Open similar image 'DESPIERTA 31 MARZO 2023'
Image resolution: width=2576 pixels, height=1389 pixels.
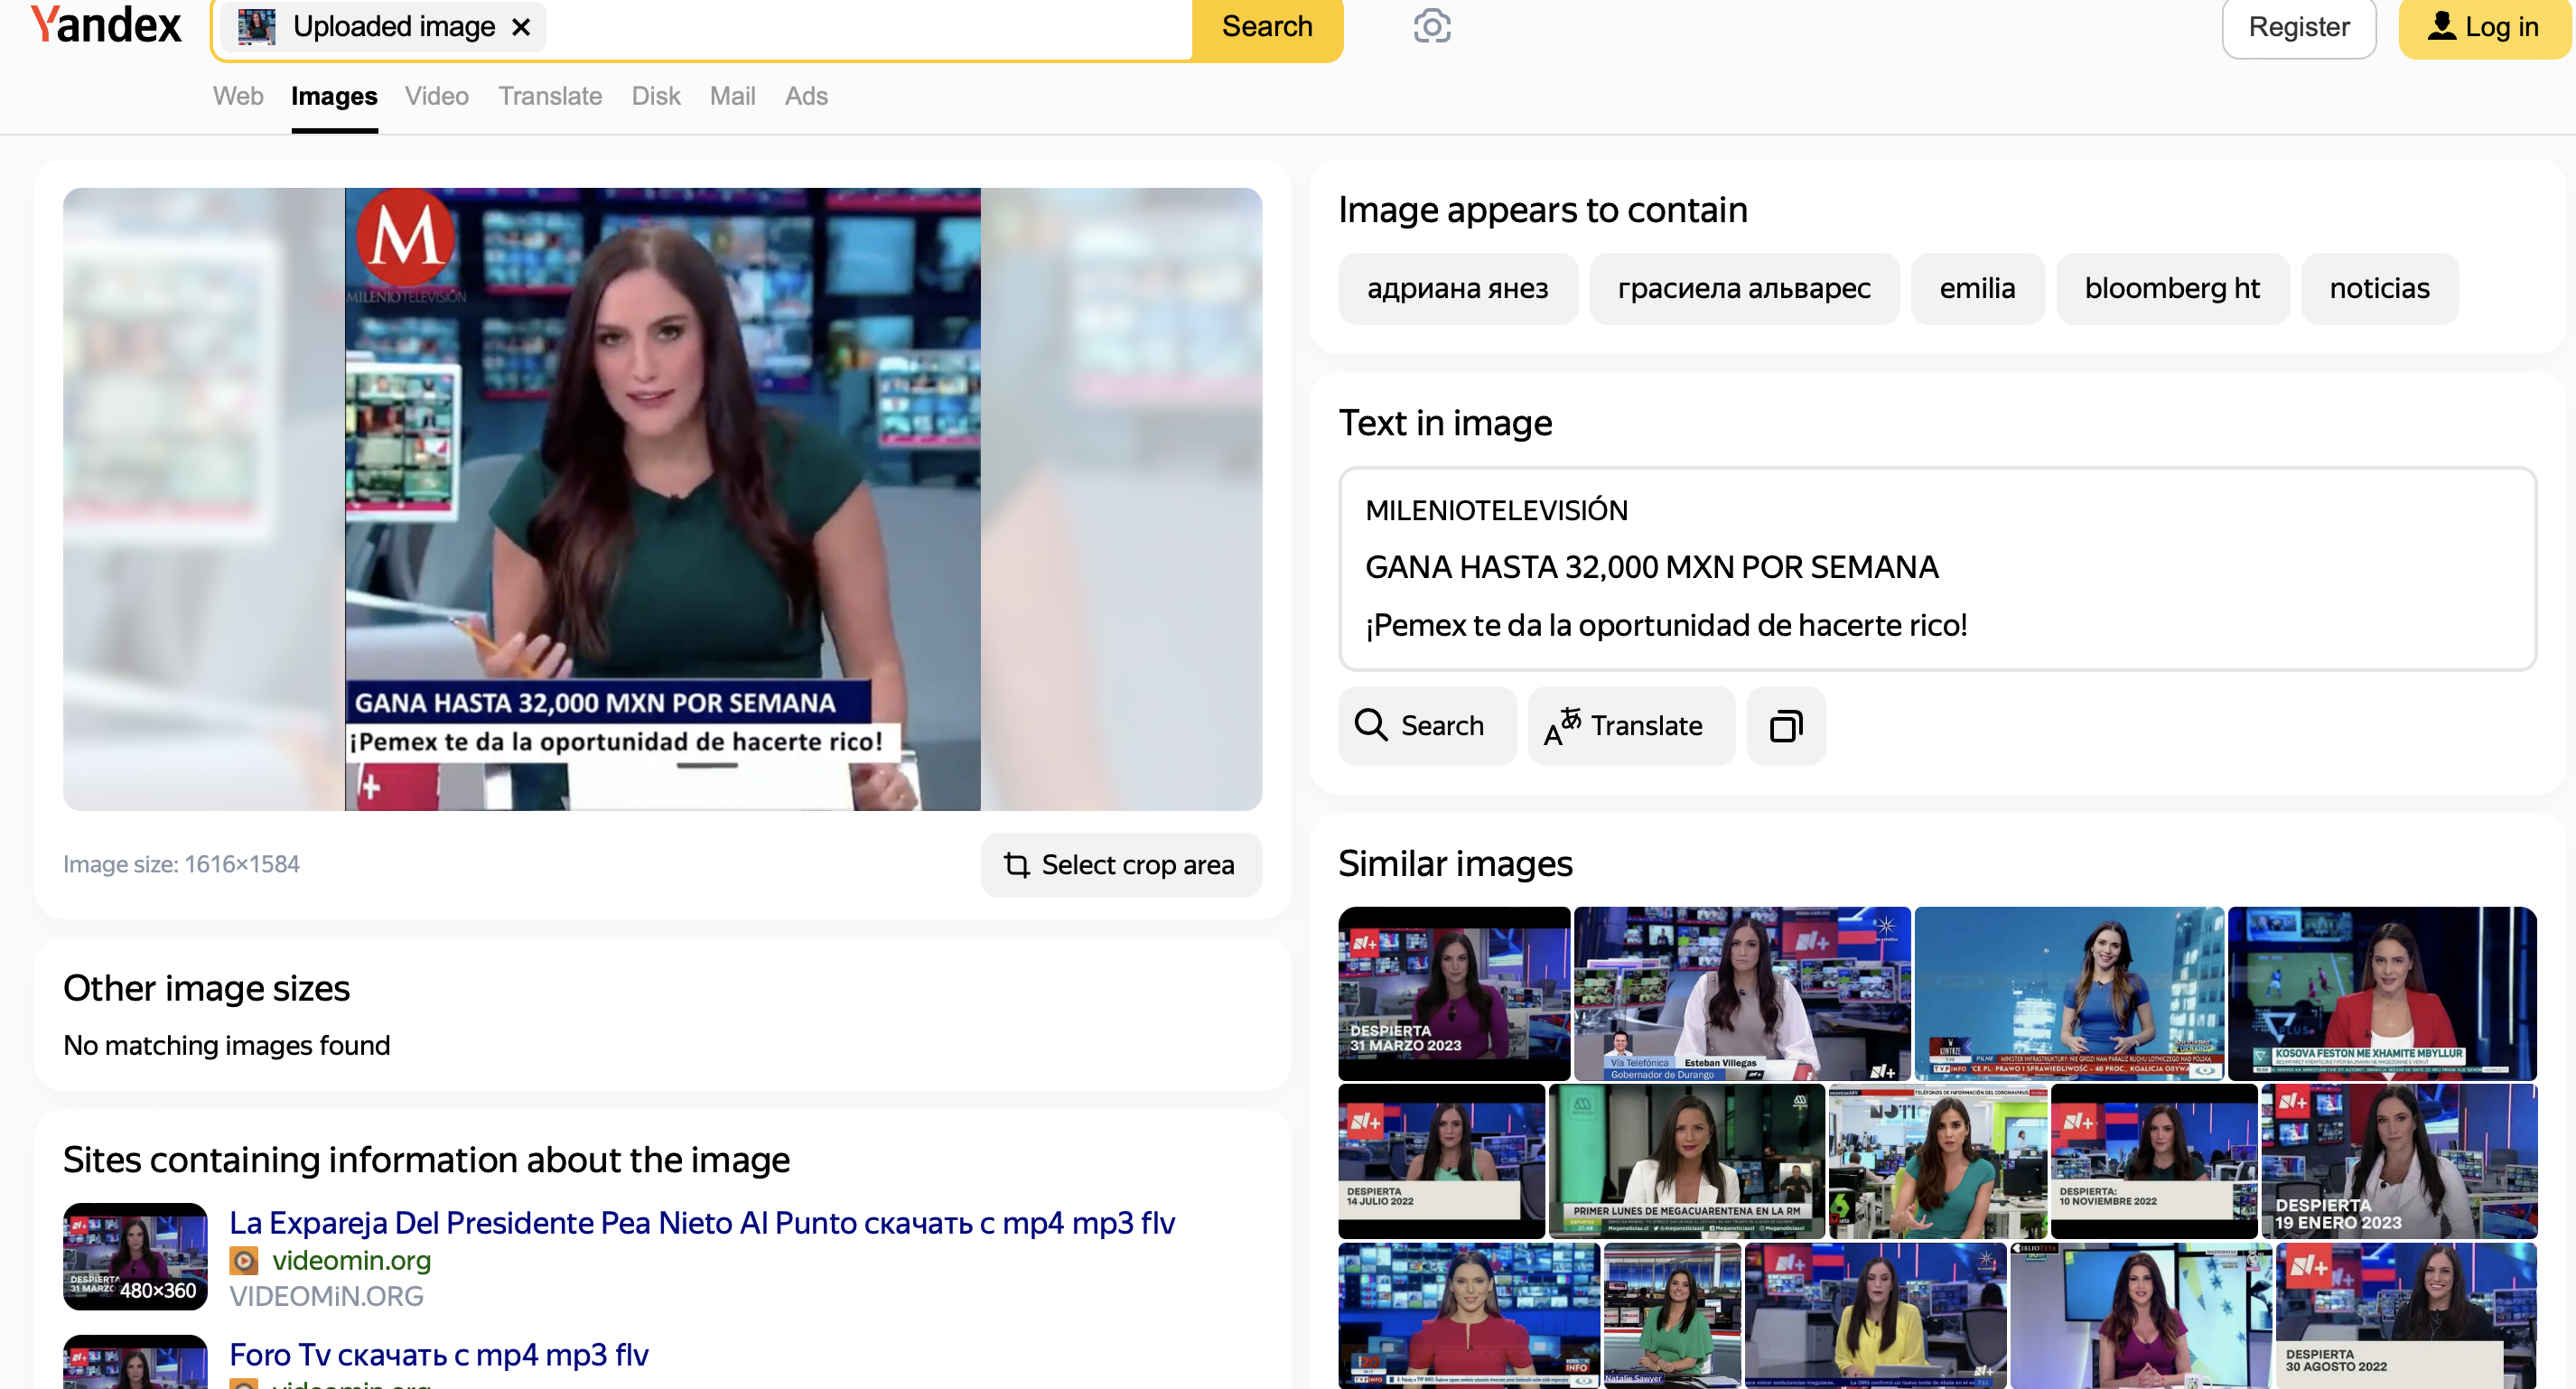click(1454, 993)
